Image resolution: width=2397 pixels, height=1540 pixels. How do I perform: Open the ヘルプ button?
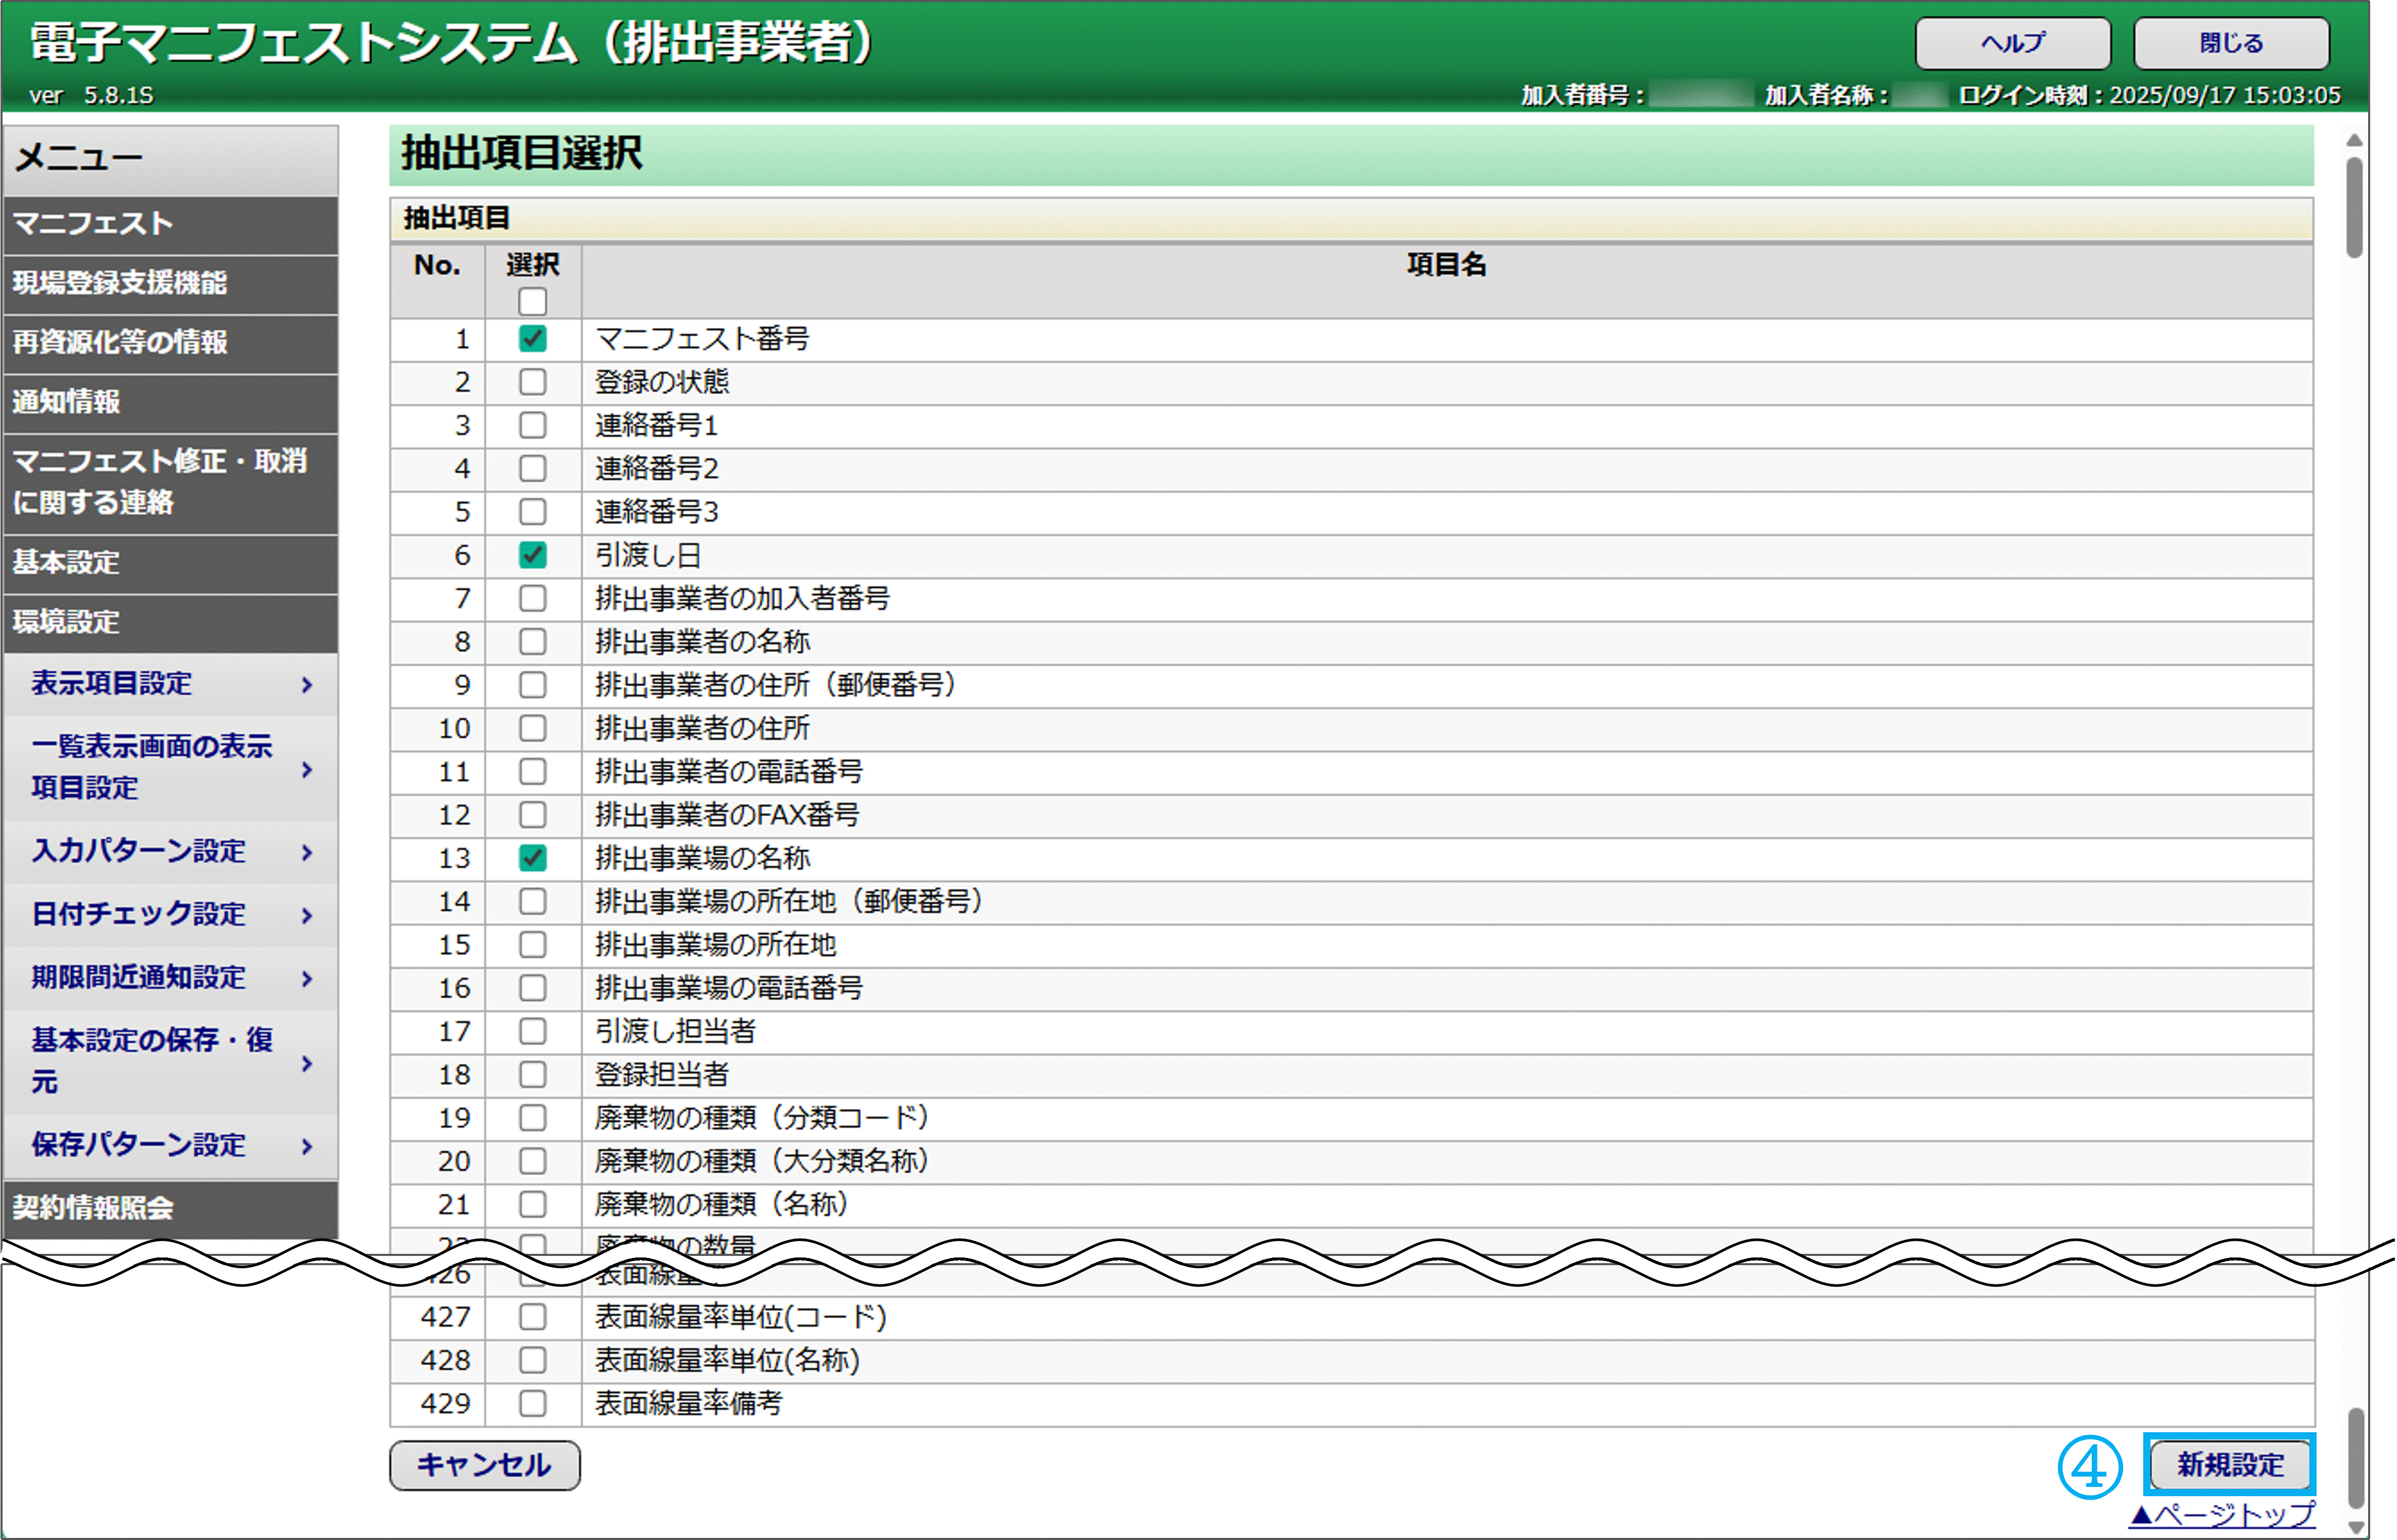pyautogui.click(x=2012, y=43)
